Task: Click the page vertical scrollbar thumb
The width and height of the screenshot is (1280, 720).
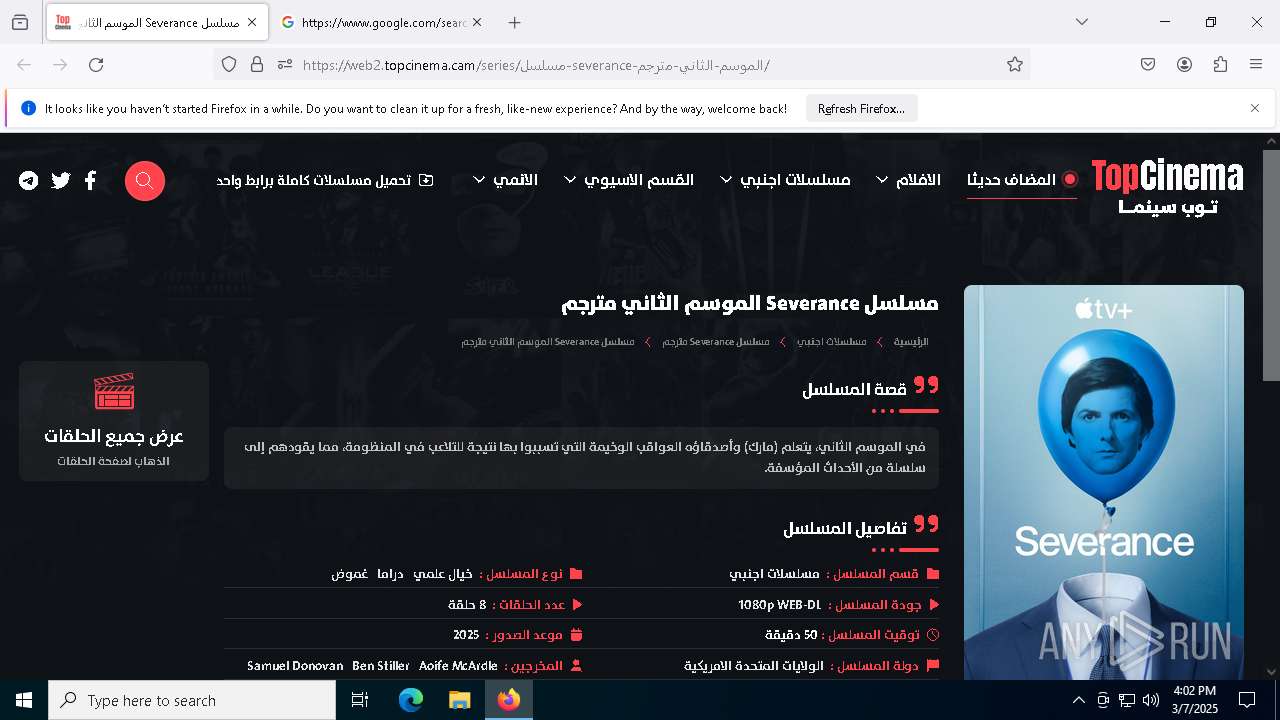Action: [x=1271, y=265]
